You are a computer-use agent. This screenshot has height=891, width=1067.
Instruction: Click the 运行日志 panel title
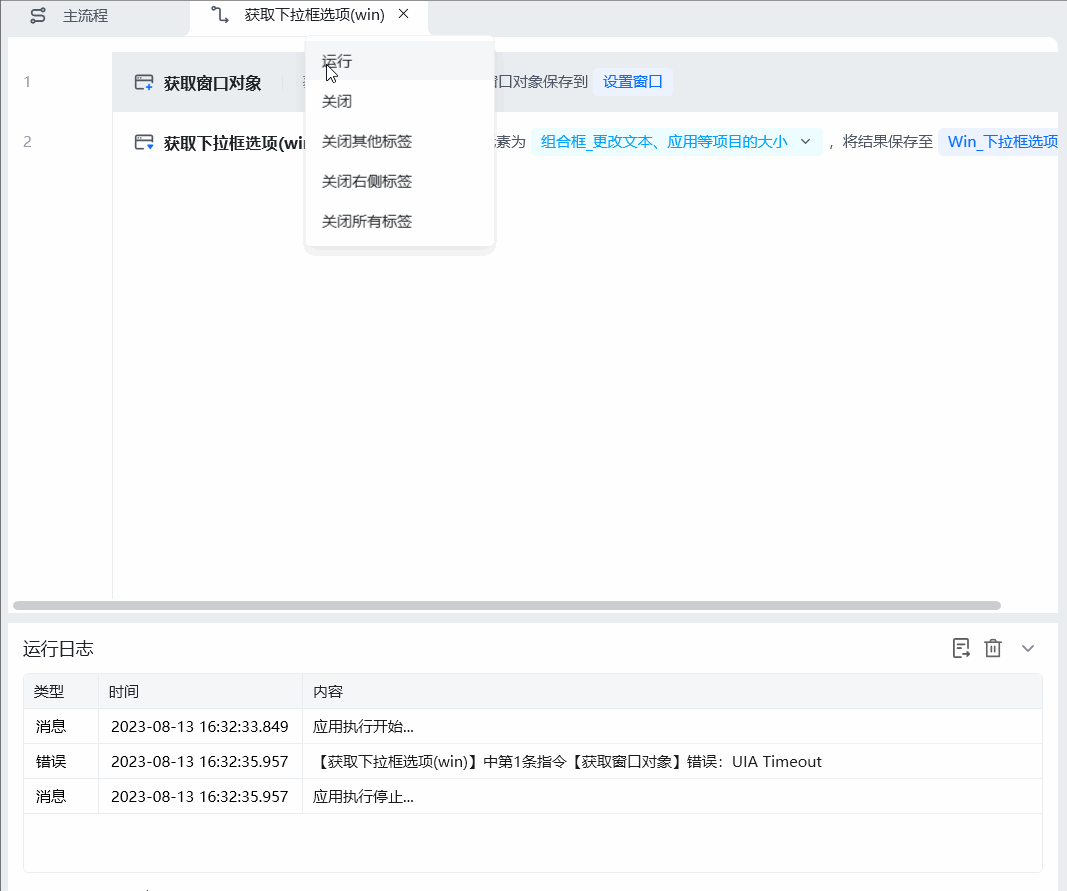(x=58, y=649)
